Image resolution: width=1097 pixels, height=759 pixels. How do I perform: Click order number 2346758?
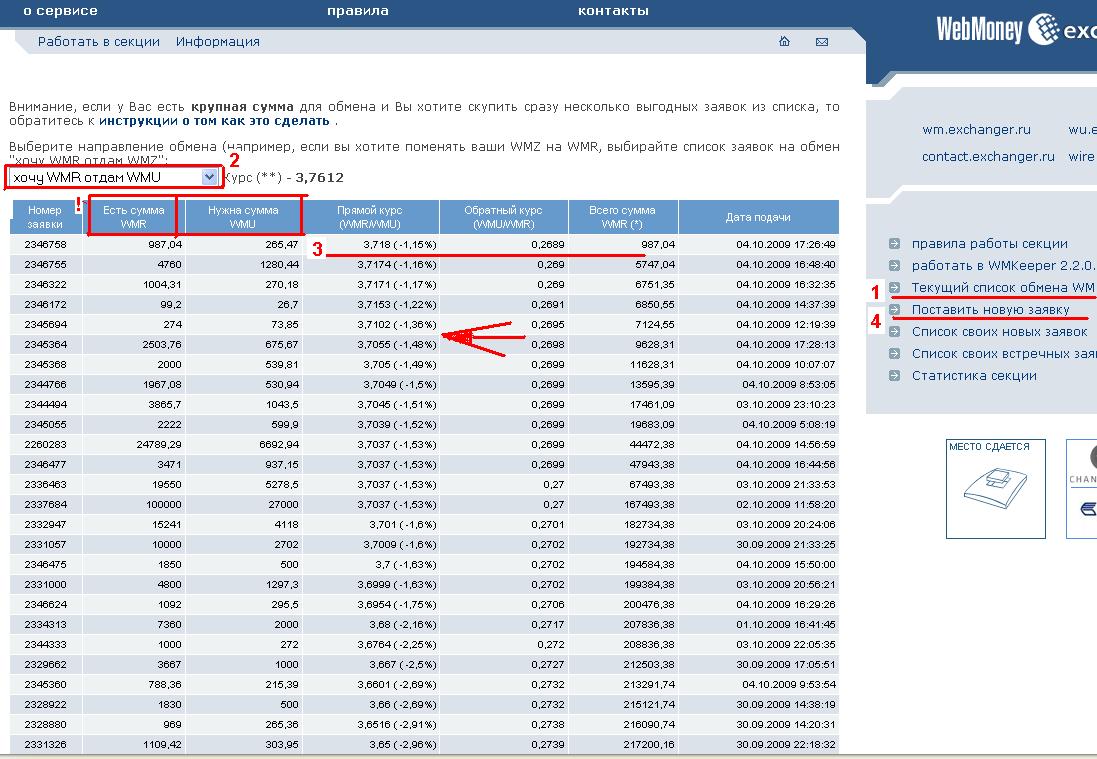[45, 244]
